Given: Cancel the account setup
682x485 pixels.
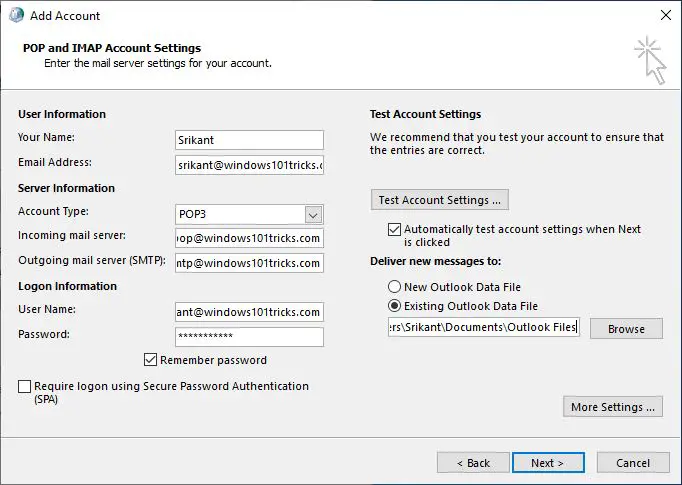Looking at the screenshot, I should (x=633, y=463).
